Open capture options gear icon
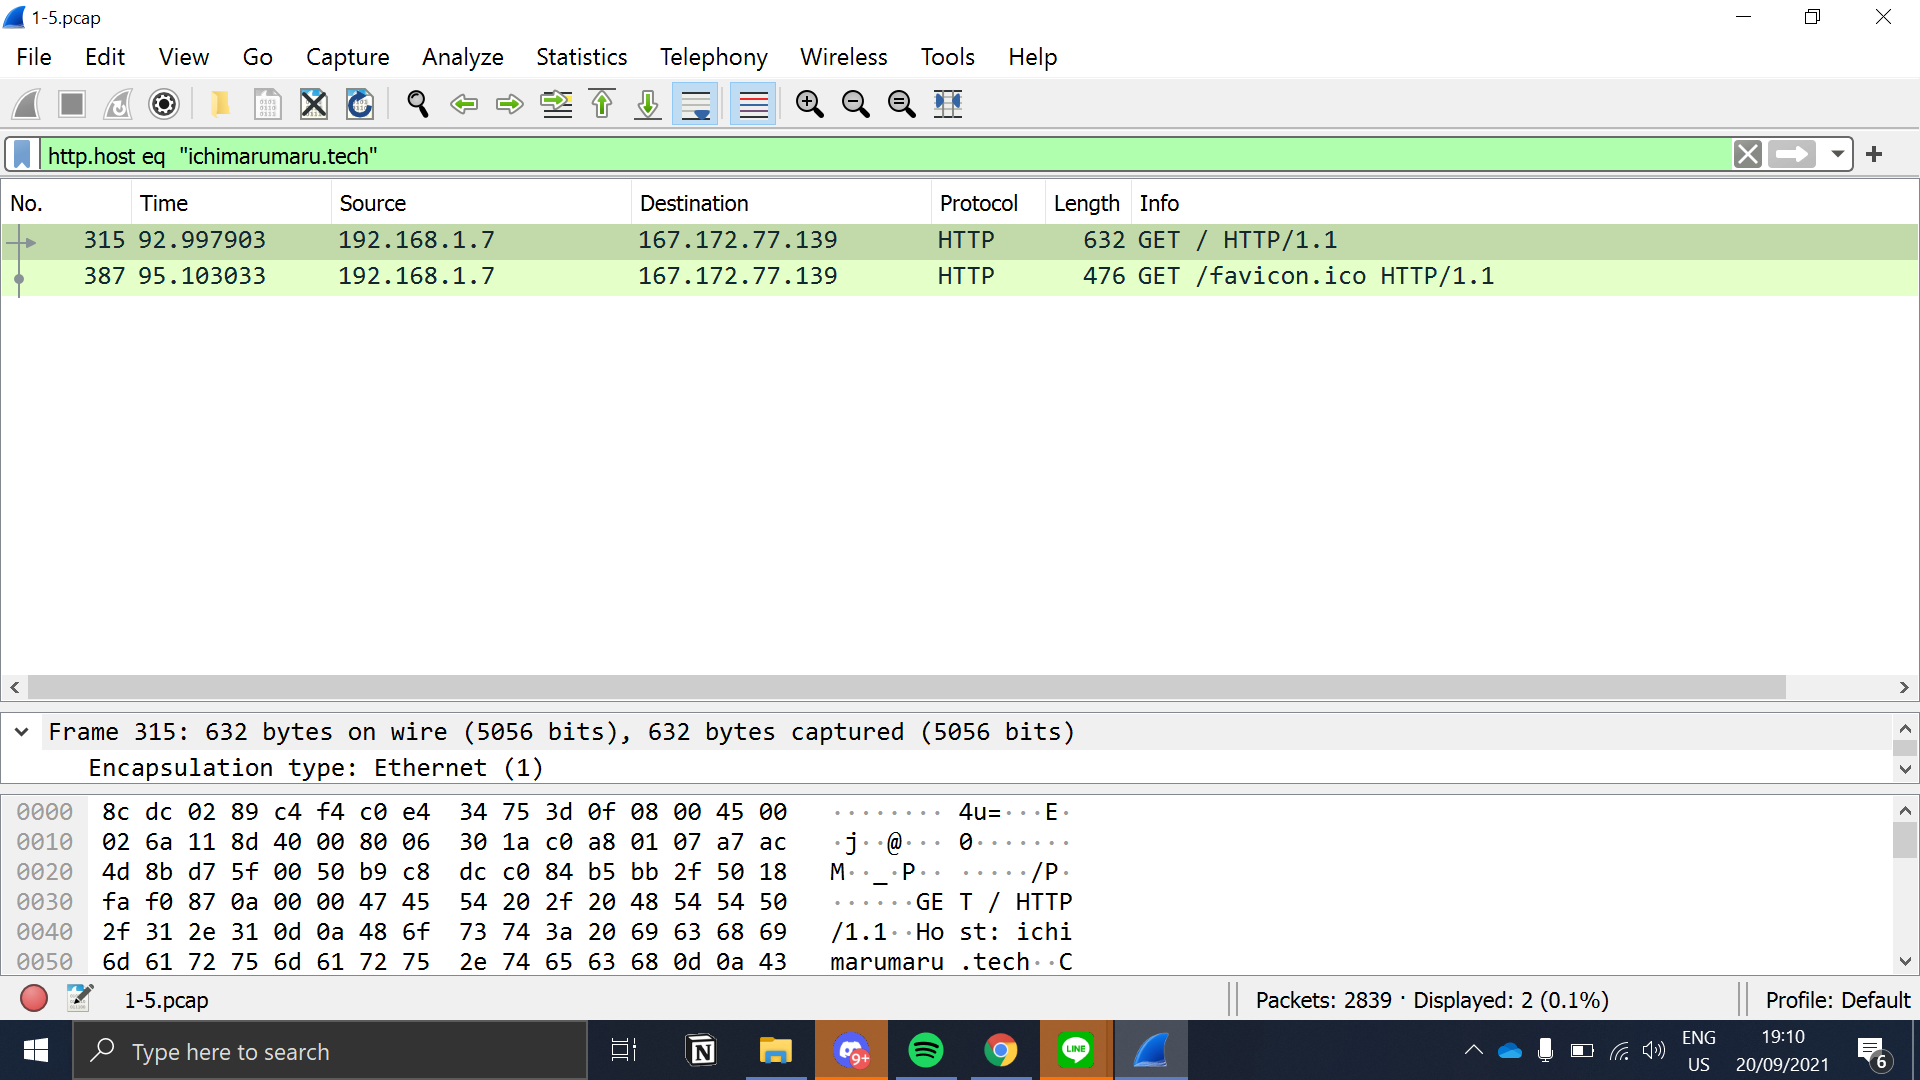Image resolution: width=1920 pixels, height=1080 pixels. [164, 104]
